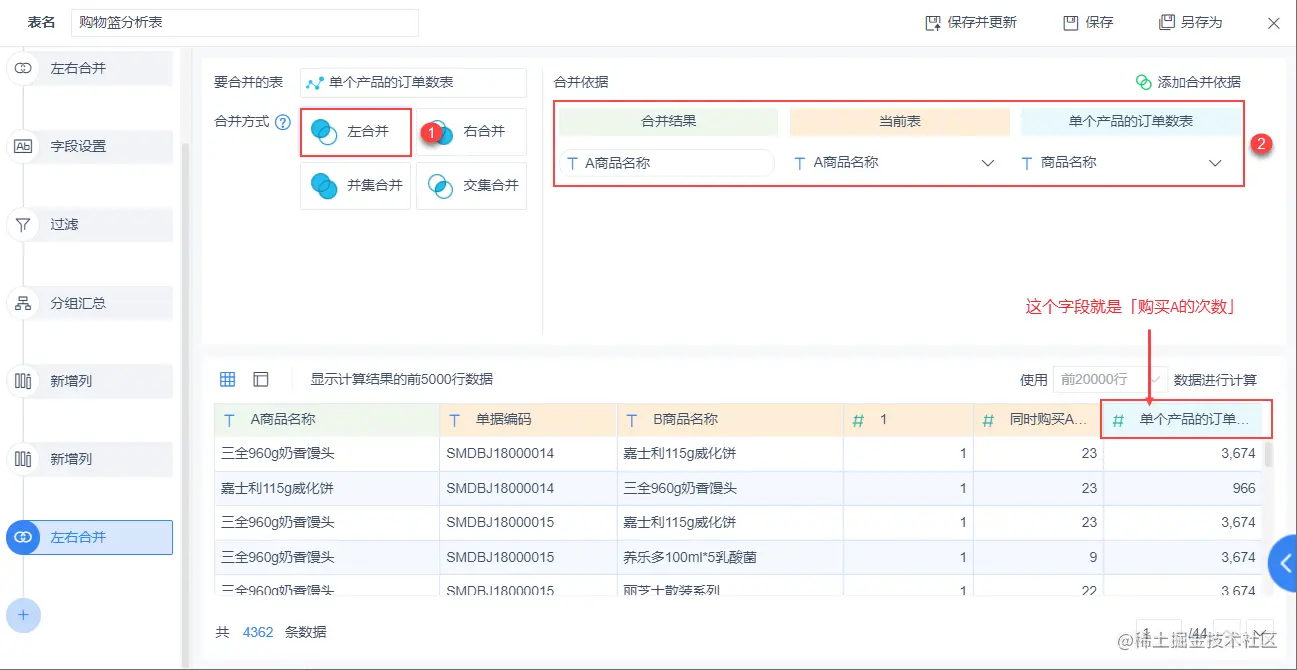Switch to grid table view
1297x670 pixels.
point(227,379)
